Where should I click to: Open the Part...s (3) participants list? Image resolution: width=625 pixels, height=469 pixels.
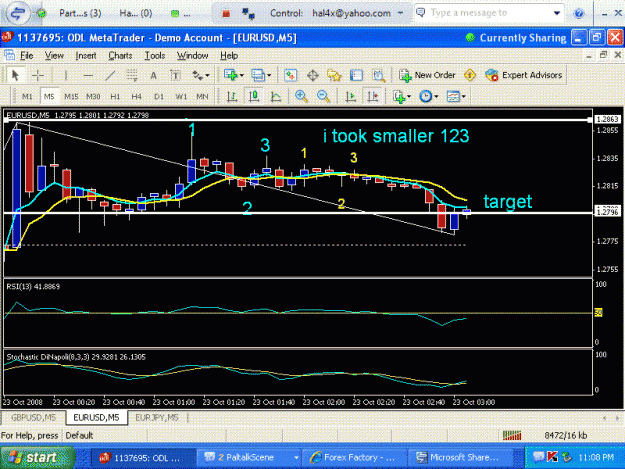point(80,13)
